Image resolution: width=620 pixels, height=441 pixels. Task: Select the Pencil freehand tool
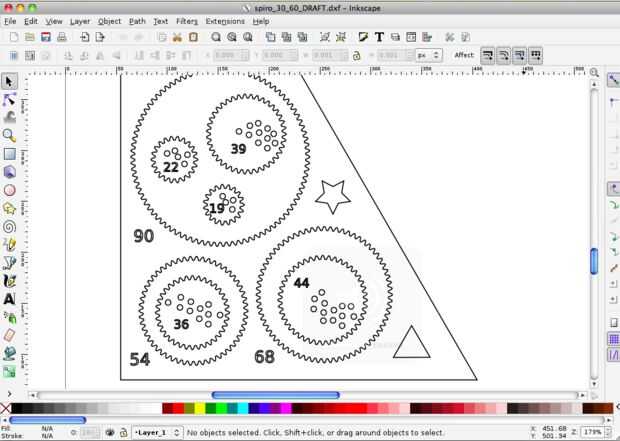tap(9, 244)
